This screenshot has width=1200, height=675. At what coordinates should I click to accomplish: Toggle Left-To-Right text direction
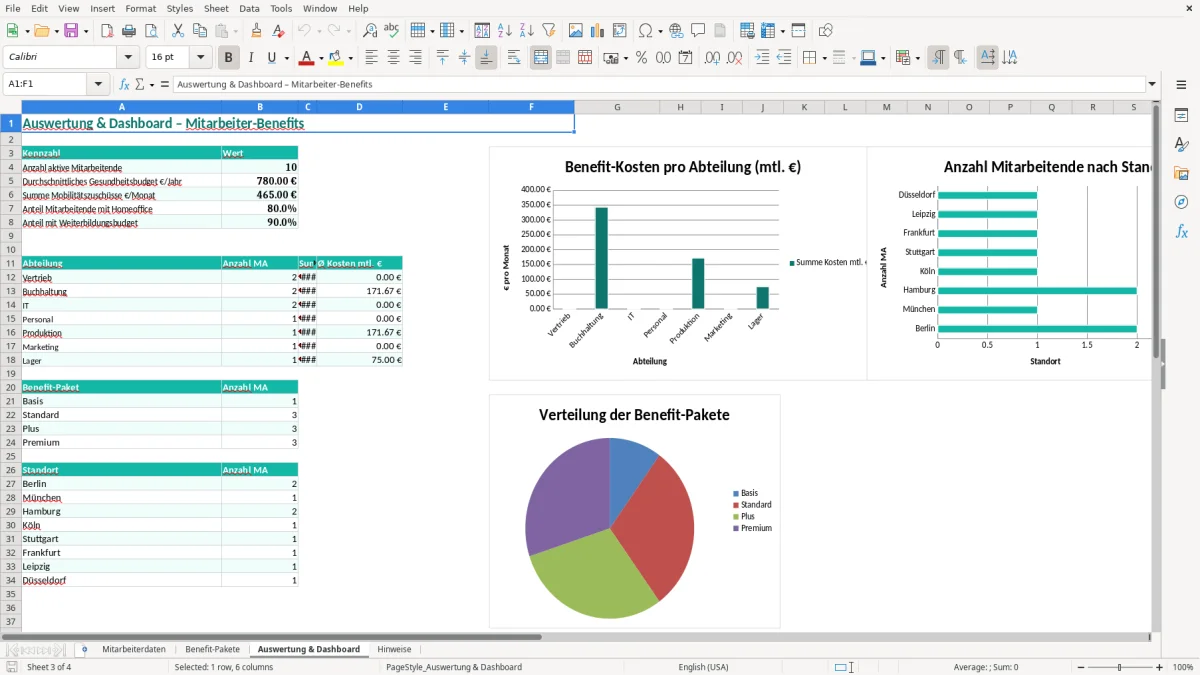[x=938, y=58]
